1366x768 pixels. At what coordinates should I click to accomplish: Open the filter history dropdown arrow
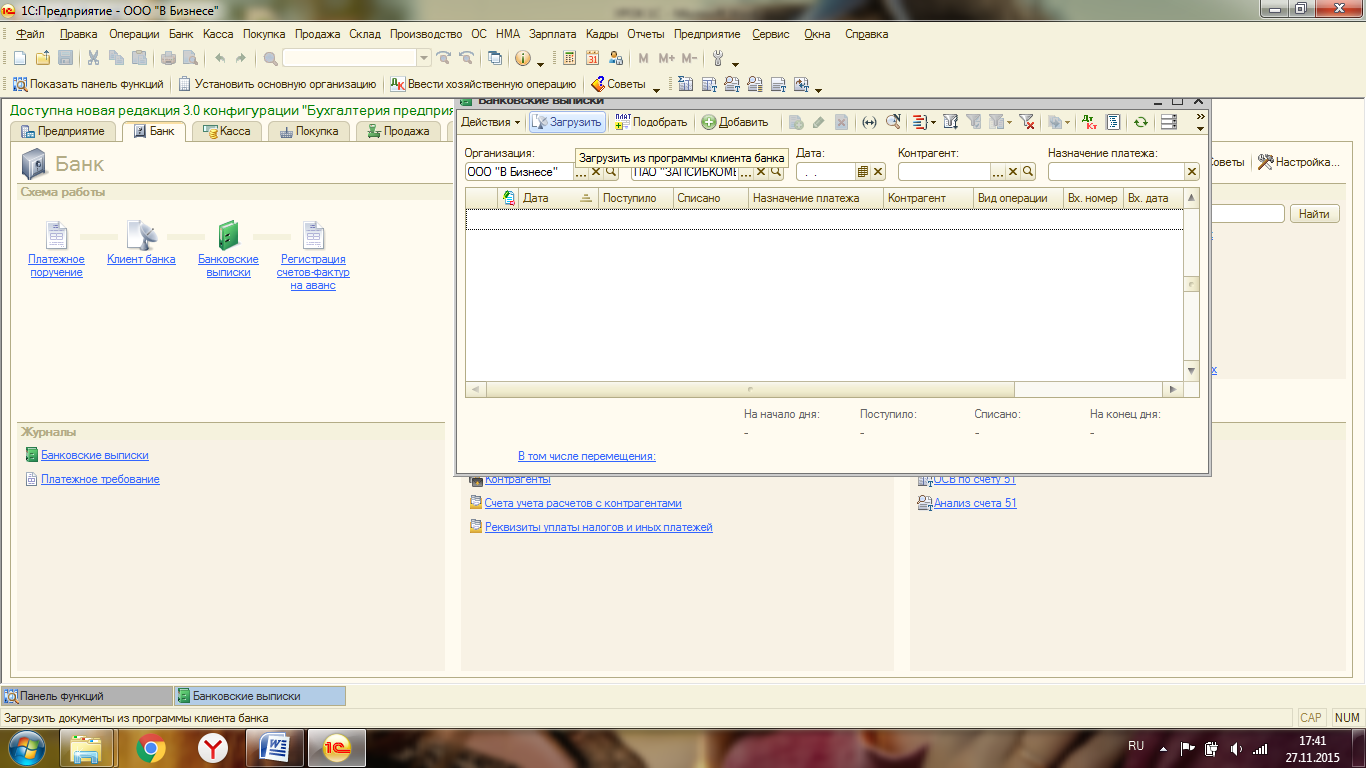coord(1009,123)
